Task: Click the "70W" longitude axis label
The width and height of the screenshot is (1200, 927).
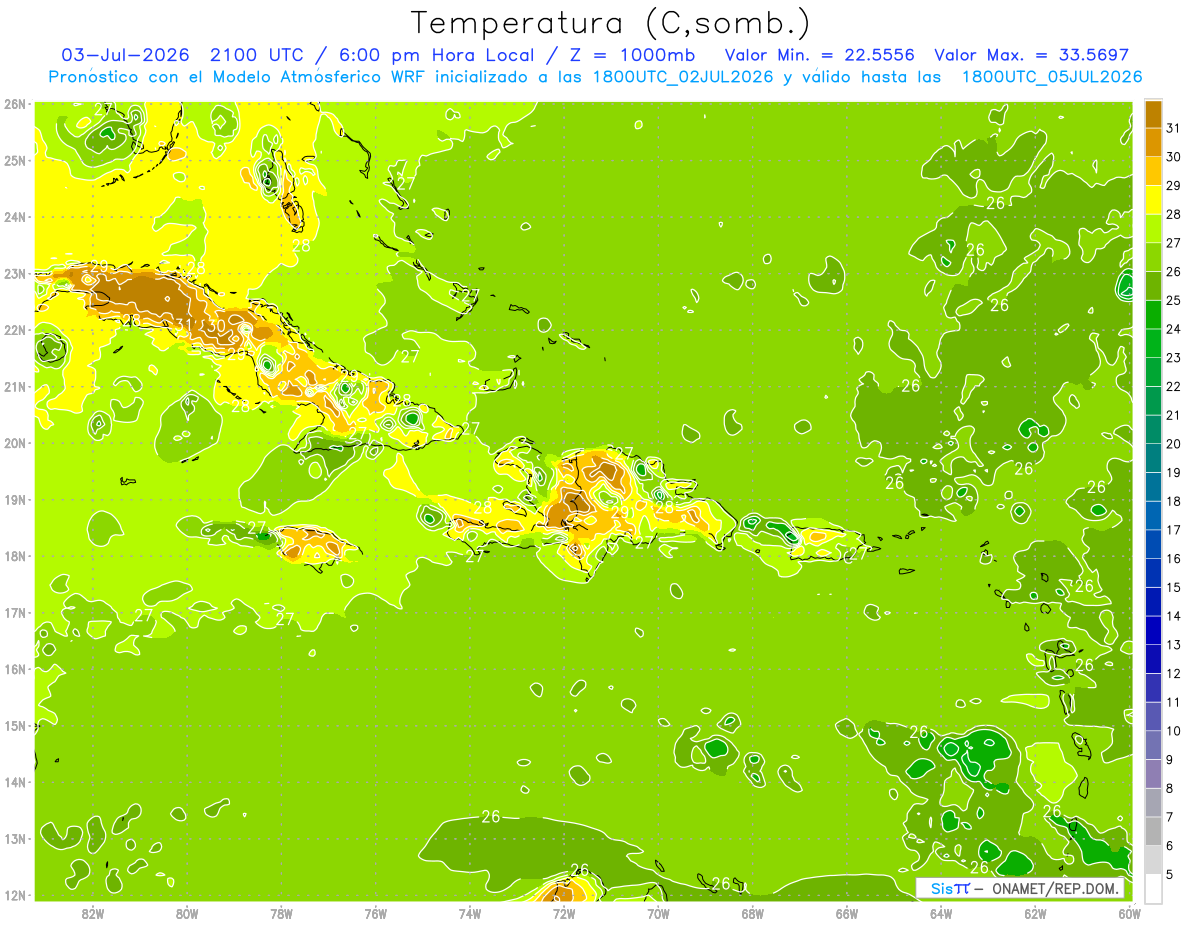Action: [x=658, y=913]
